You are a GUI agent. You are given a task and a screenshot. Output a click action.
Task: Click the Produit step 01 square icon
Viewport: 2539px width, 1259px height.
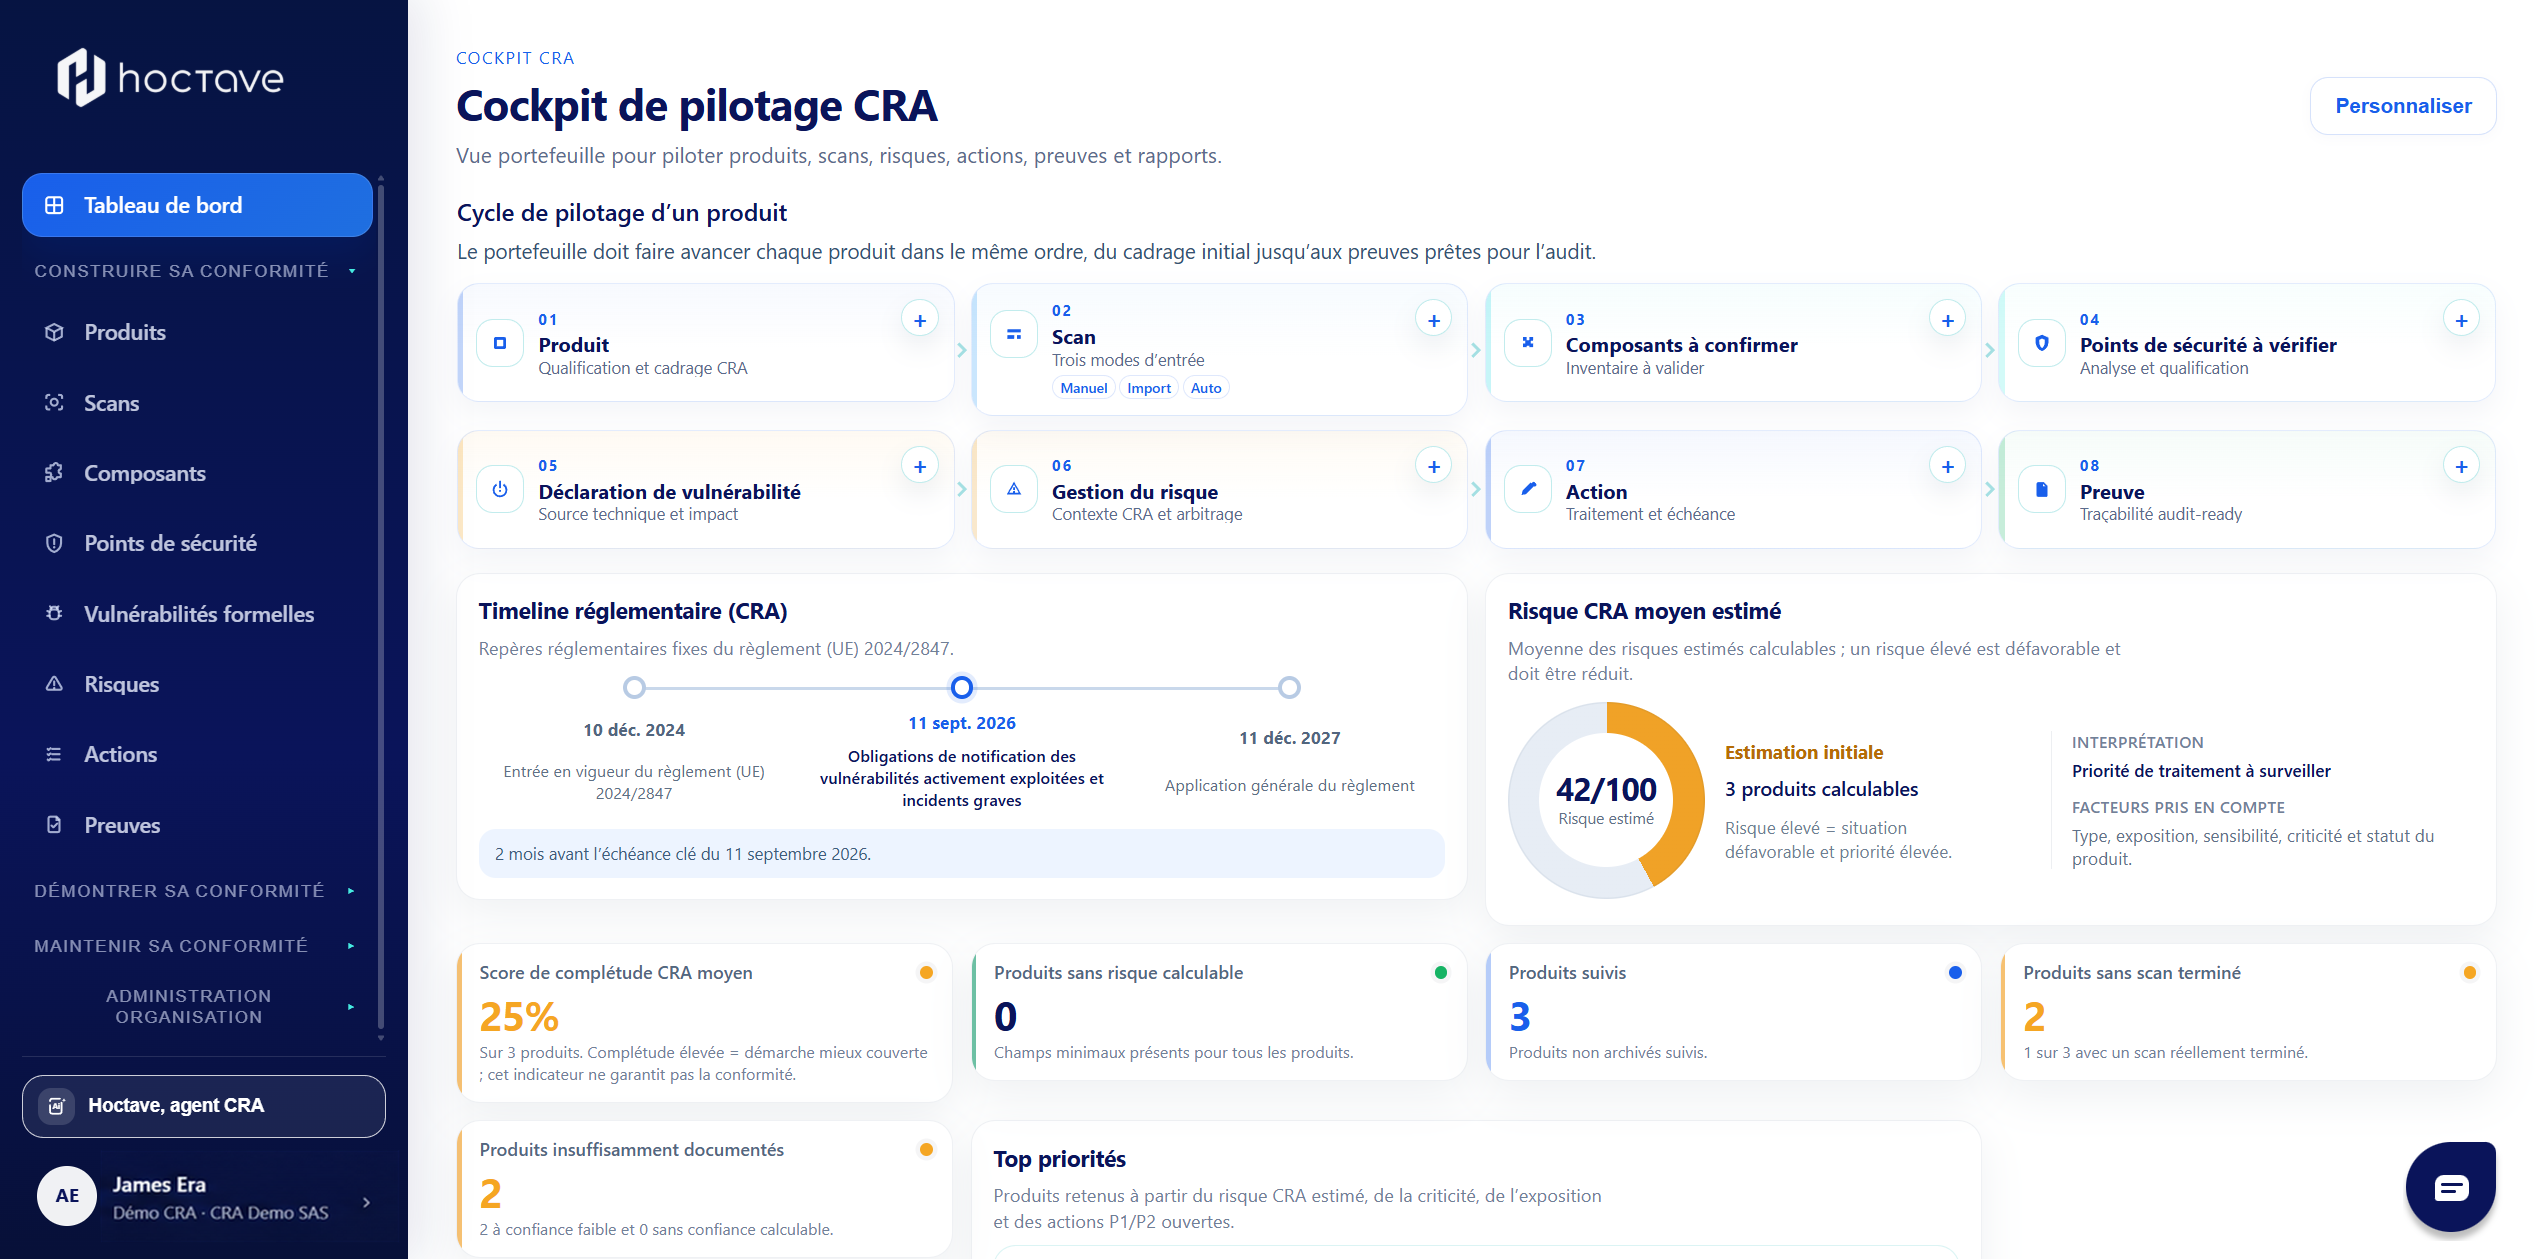tap(500, 343)
